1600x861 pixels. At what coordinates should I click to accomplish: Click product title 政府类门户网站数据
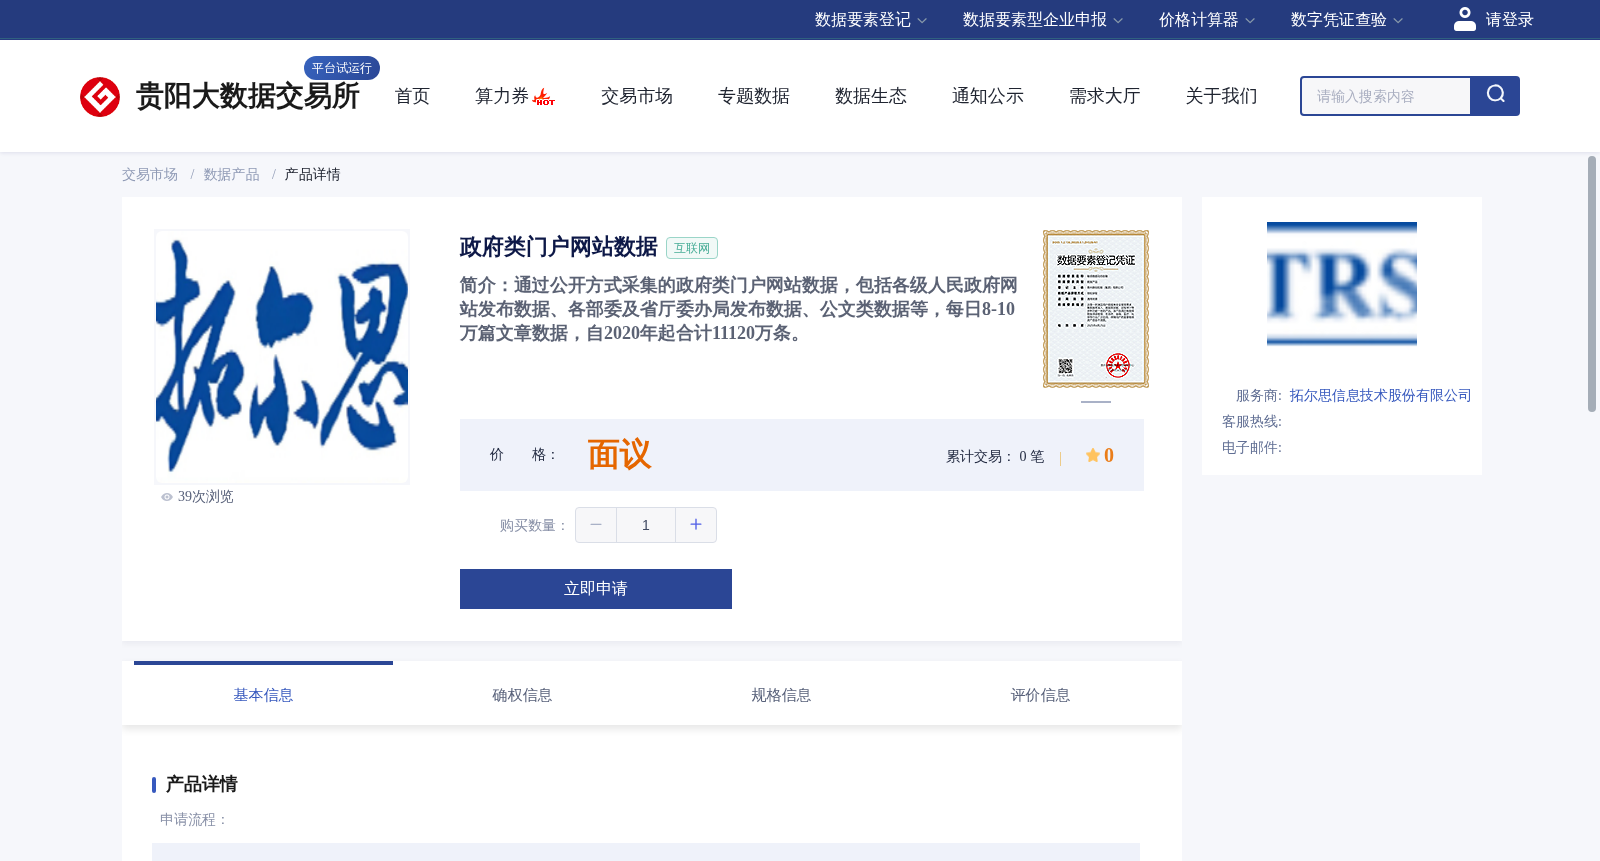[x=558, y=247]
